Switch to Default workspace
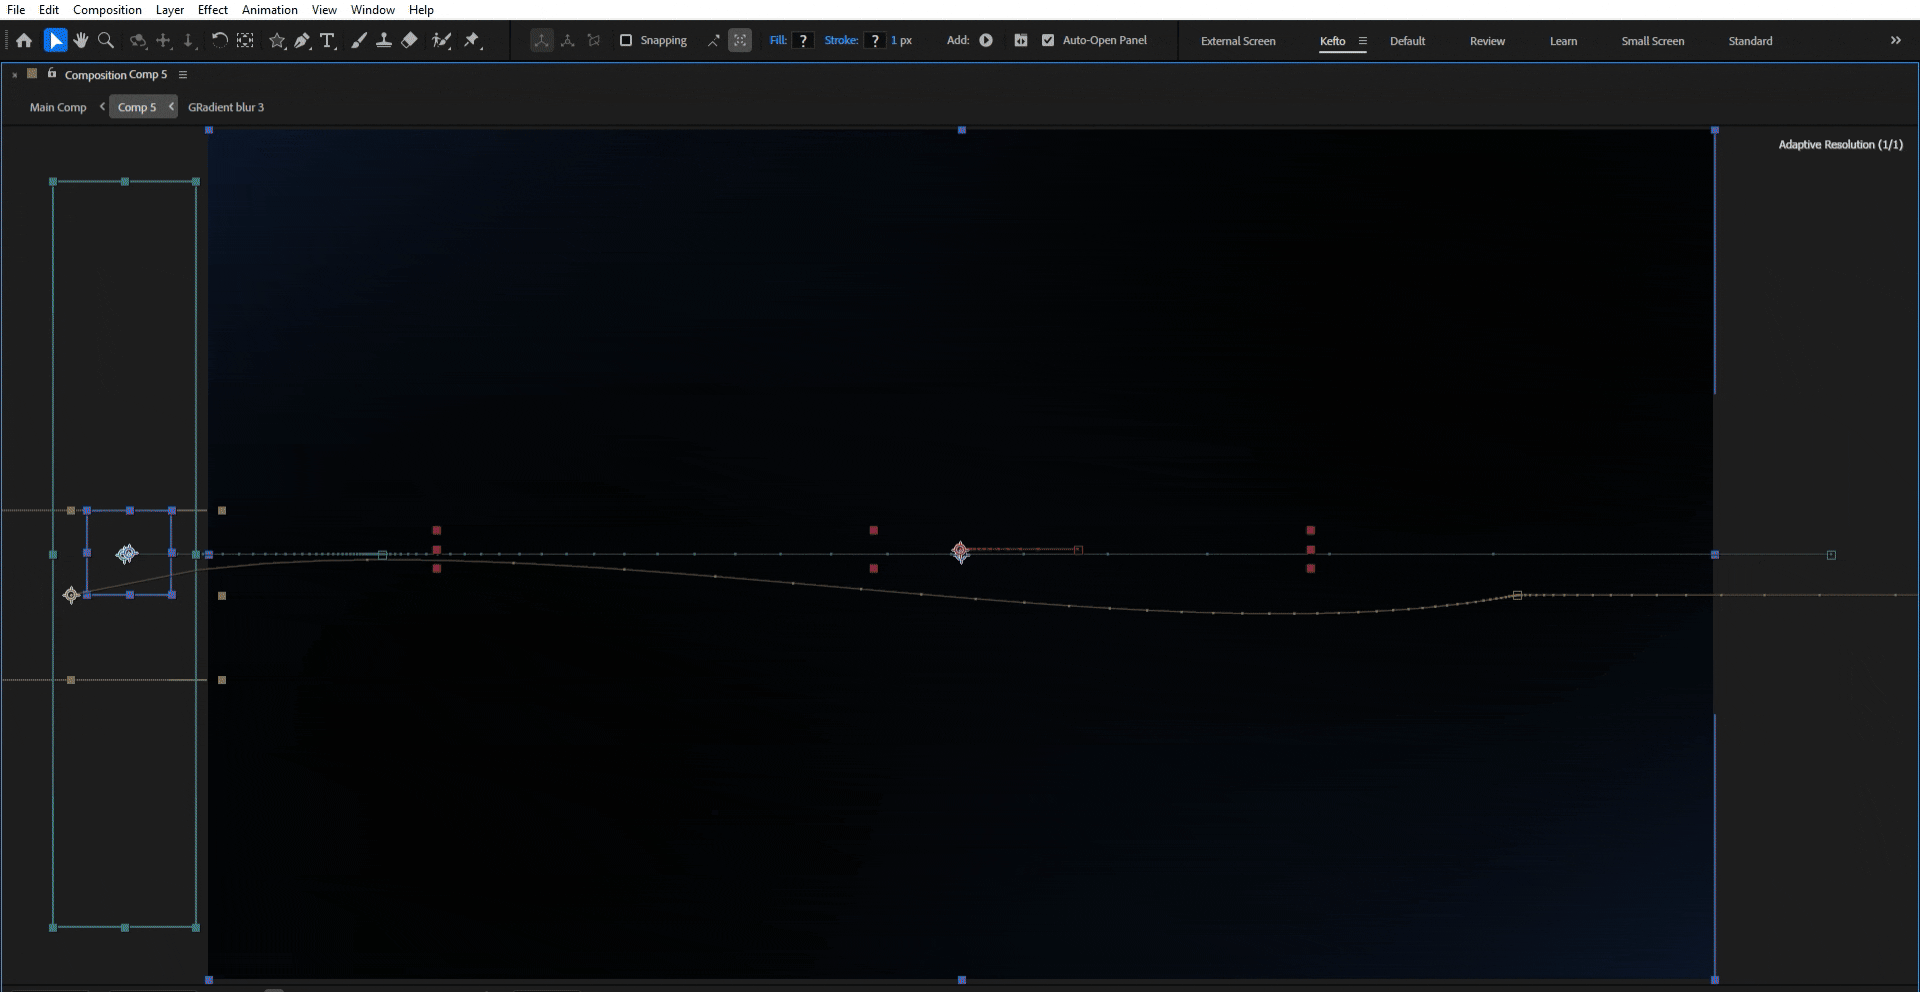This screenshot has height=992, width=1920. coord(1407,41)
